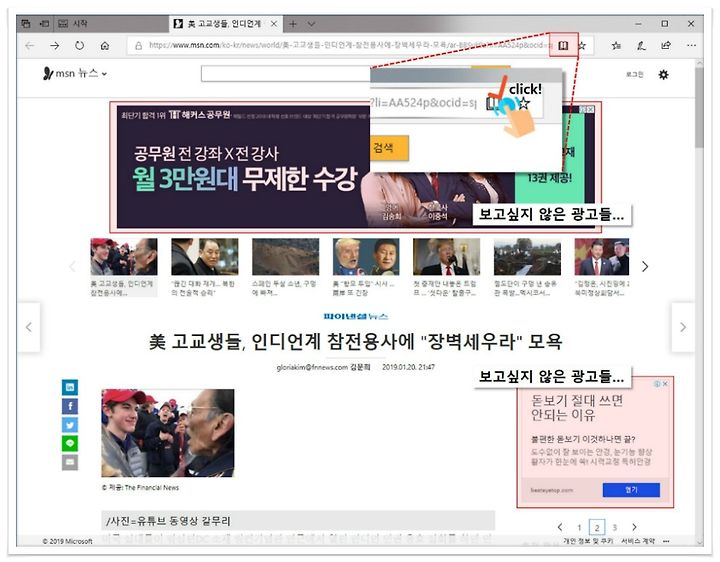Click the main article photo
Screen dimensions: 720x562
[168, 433]
